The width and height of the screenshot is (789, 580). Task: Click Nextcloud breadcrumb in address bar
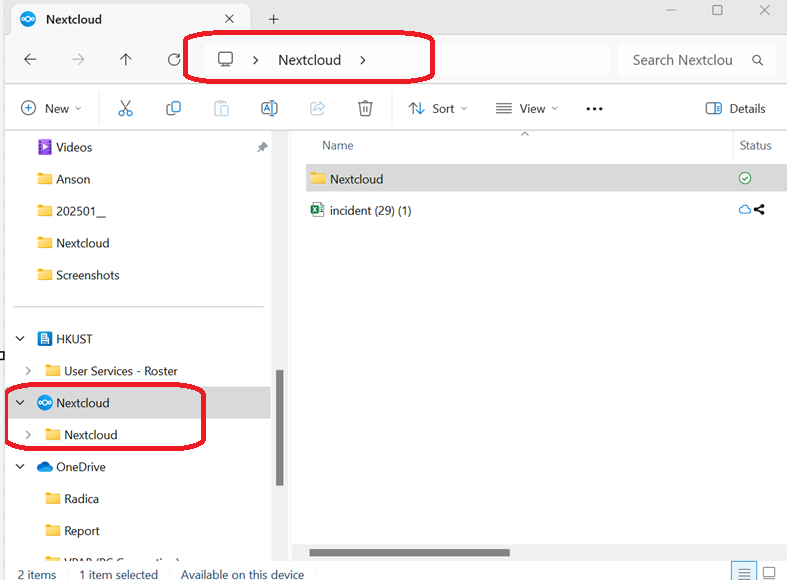[309, 60]
